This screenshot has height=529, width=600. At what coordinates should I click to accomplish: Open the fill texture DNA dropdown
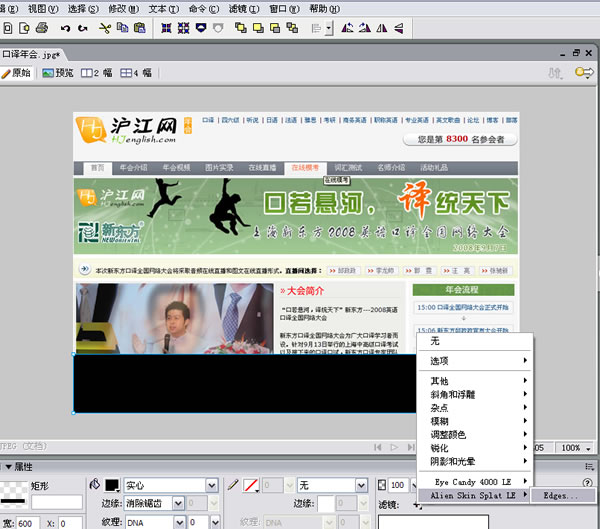(x=179, y=522)
